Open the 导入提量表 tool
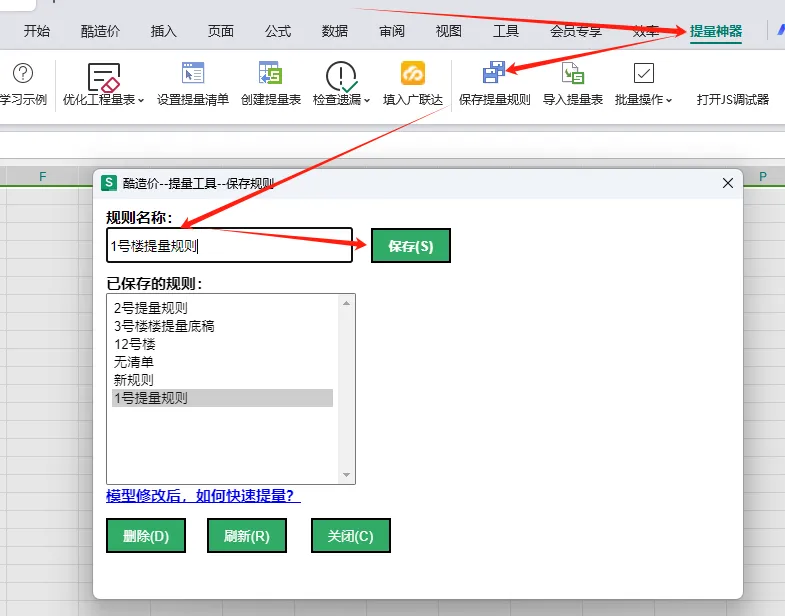This screenshot has width=785, height=616. coord(573,74)
